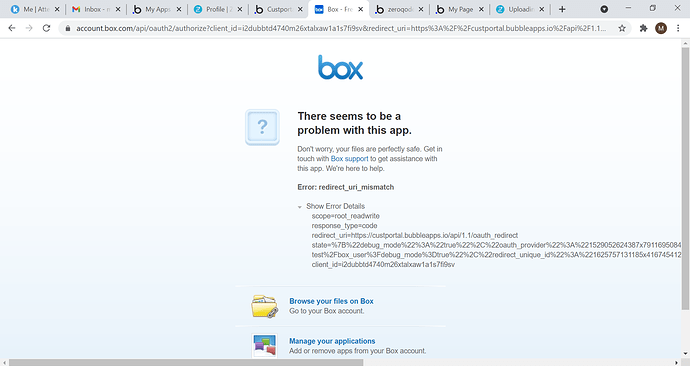
Task: Click the 'scope=root_readwrite' detail line
Action: 345,216
